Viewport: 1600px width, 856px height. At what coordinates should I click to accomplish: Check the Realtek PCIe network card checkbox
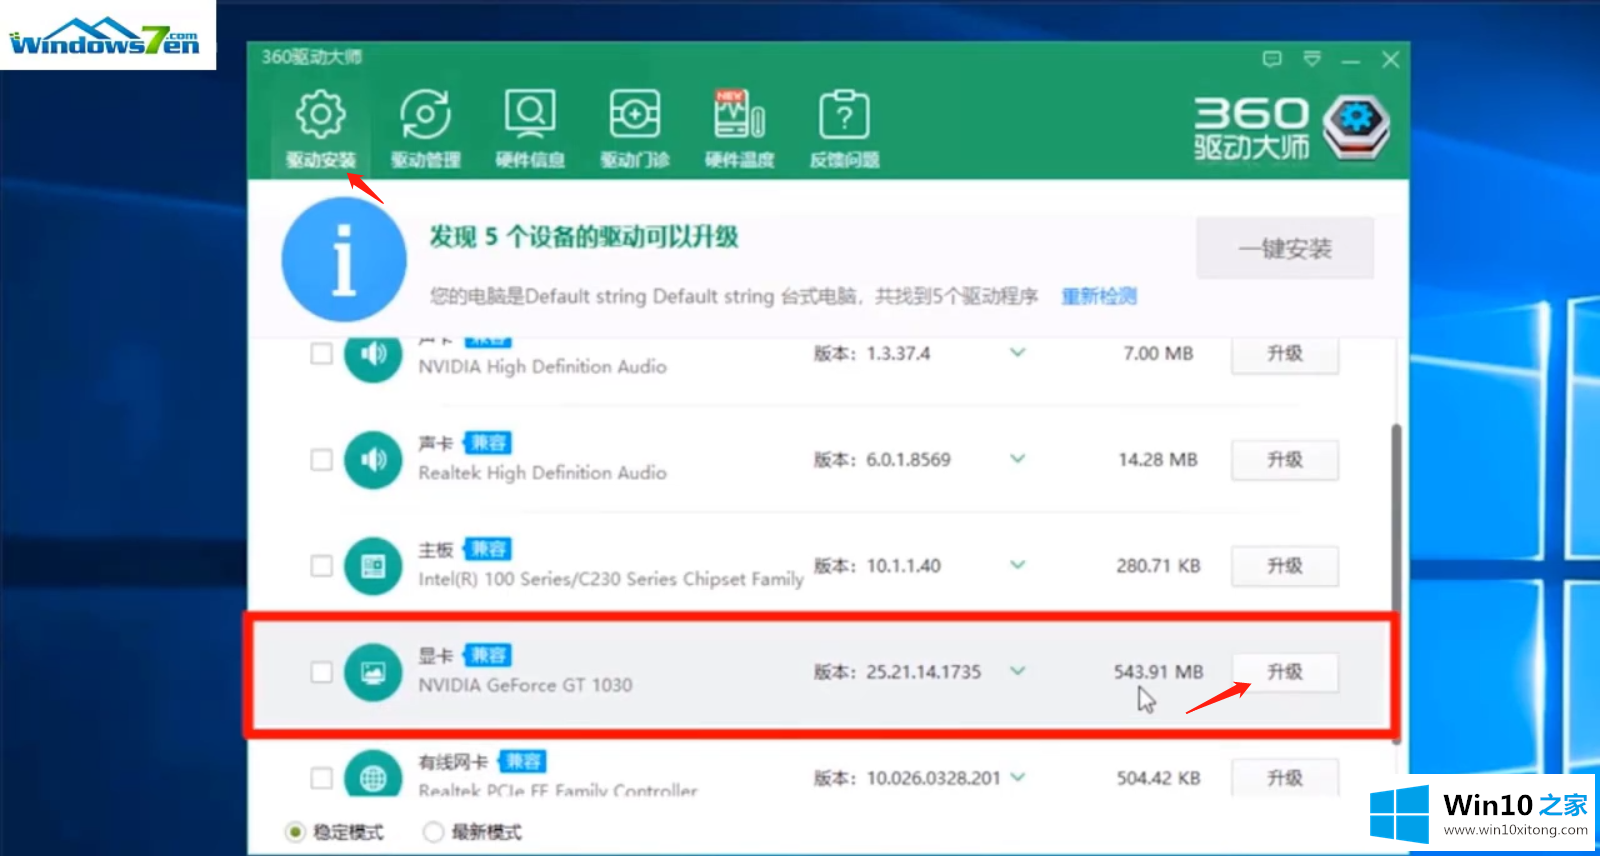tap(321, 778)
